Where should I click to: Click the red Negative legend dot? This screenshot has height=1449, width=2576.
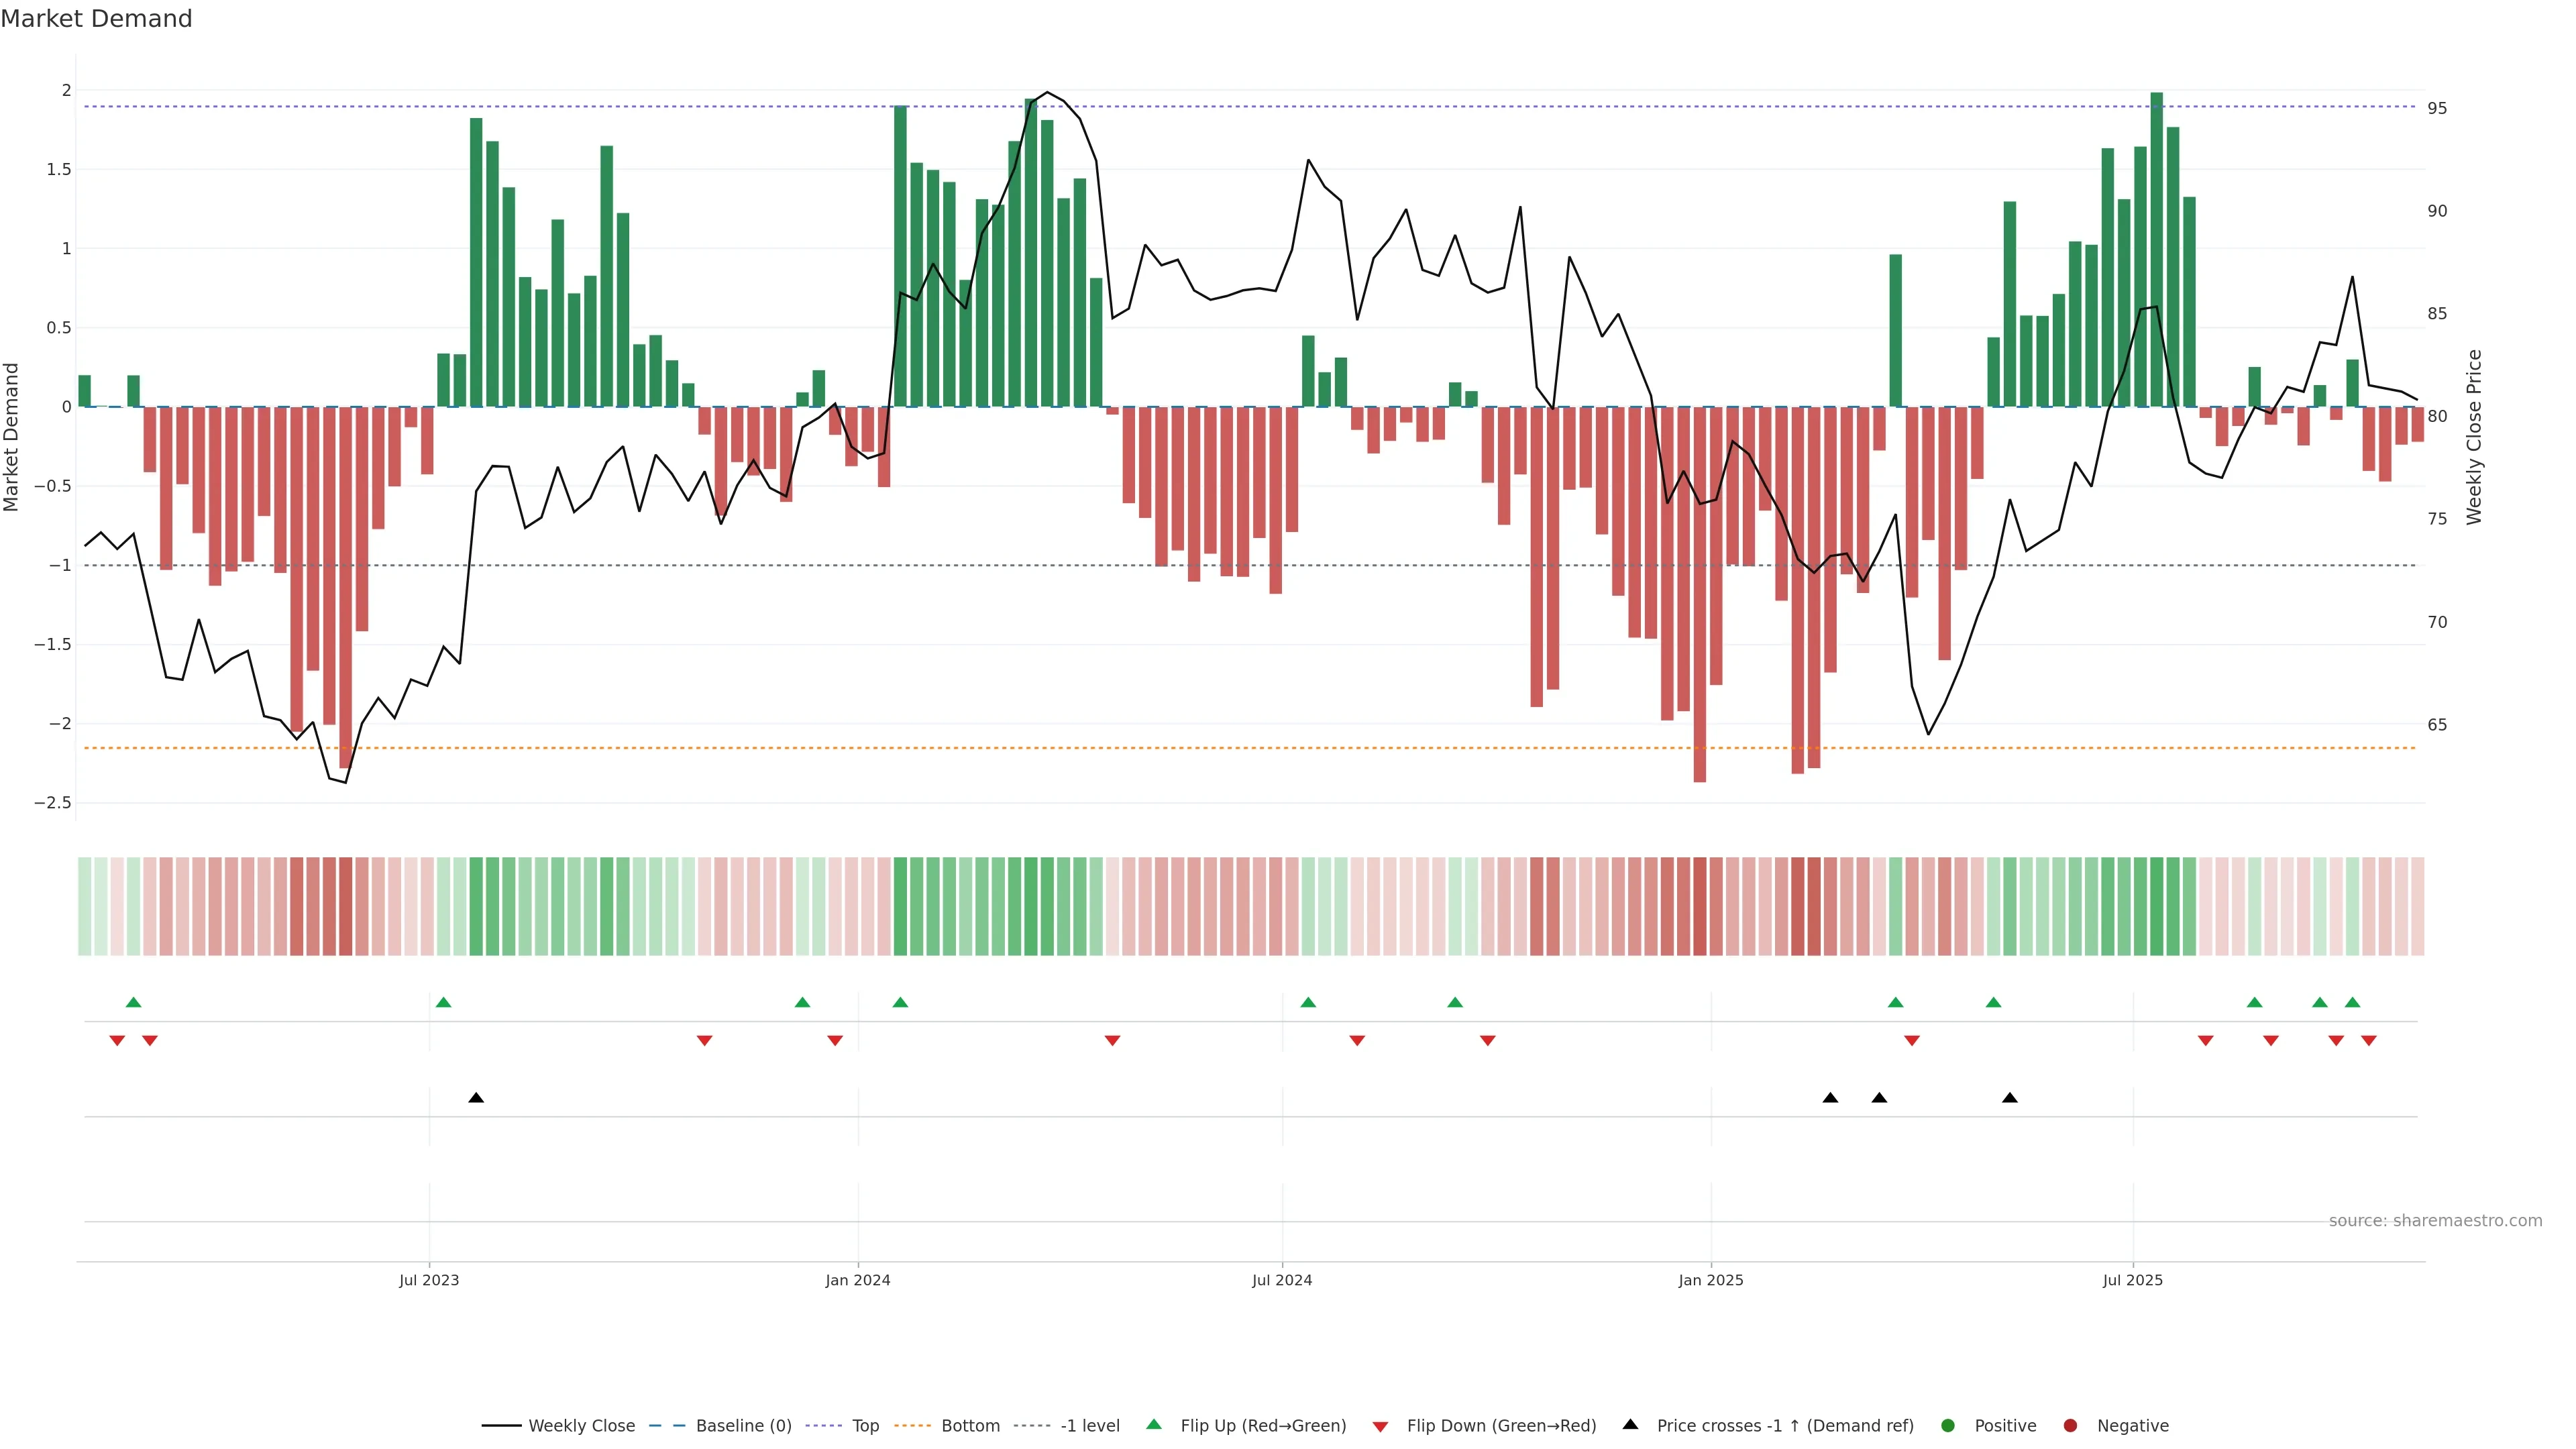coord(2070,1425)
